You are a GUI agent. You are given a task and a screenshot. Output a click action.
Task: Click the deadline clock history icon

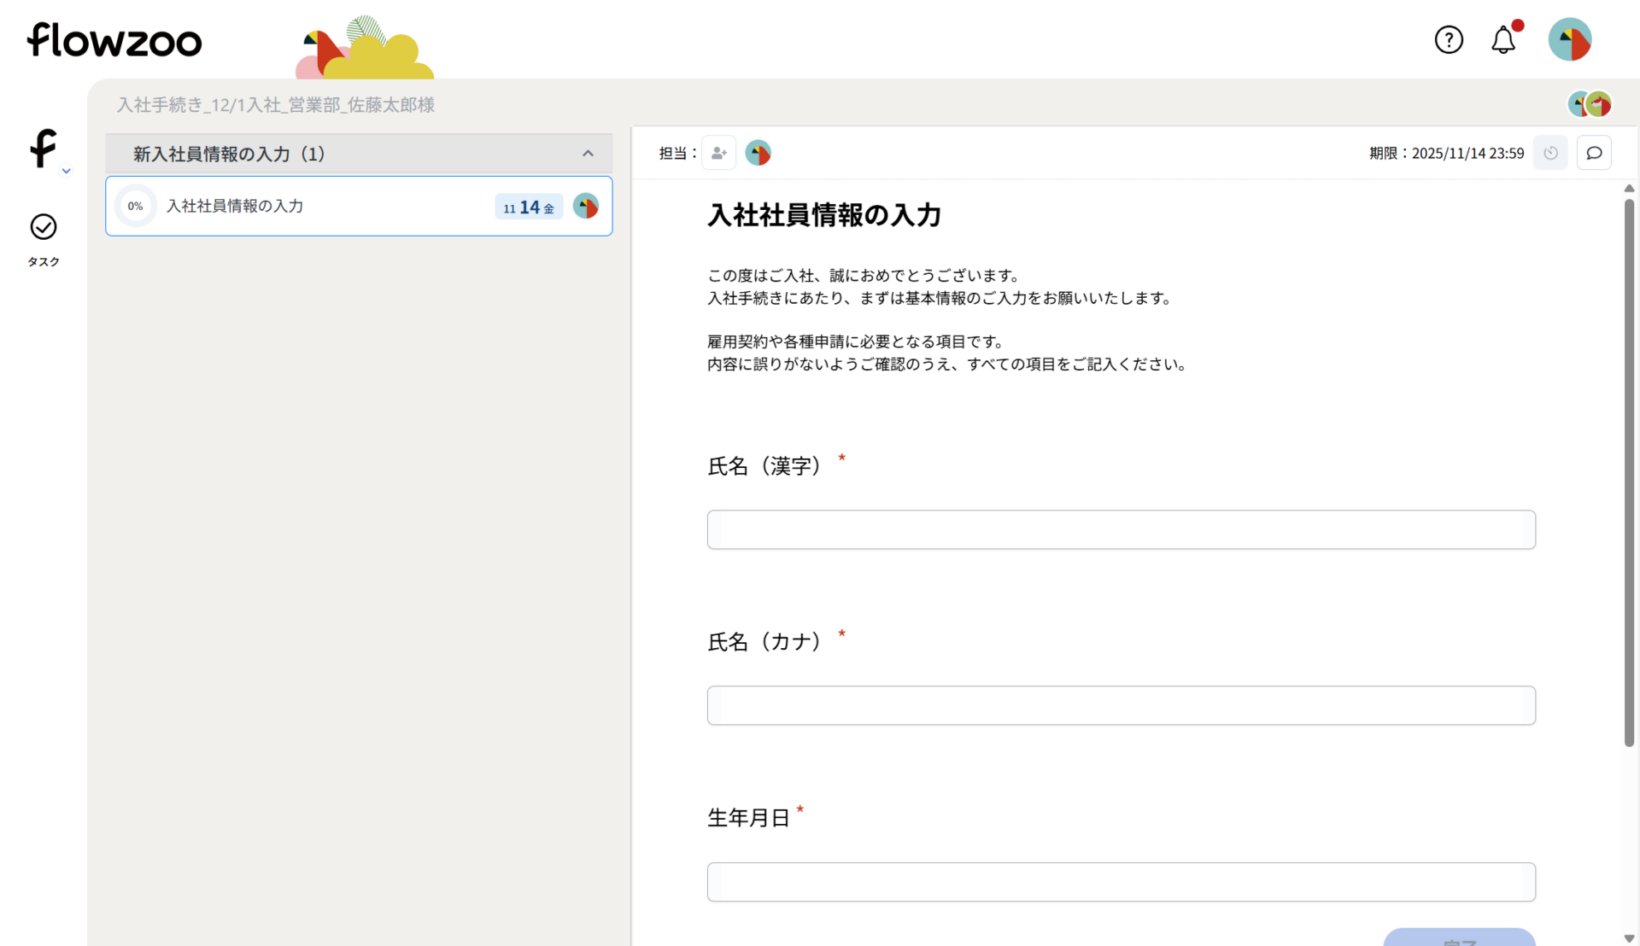pyautogui.click(x=1550, y=153)
